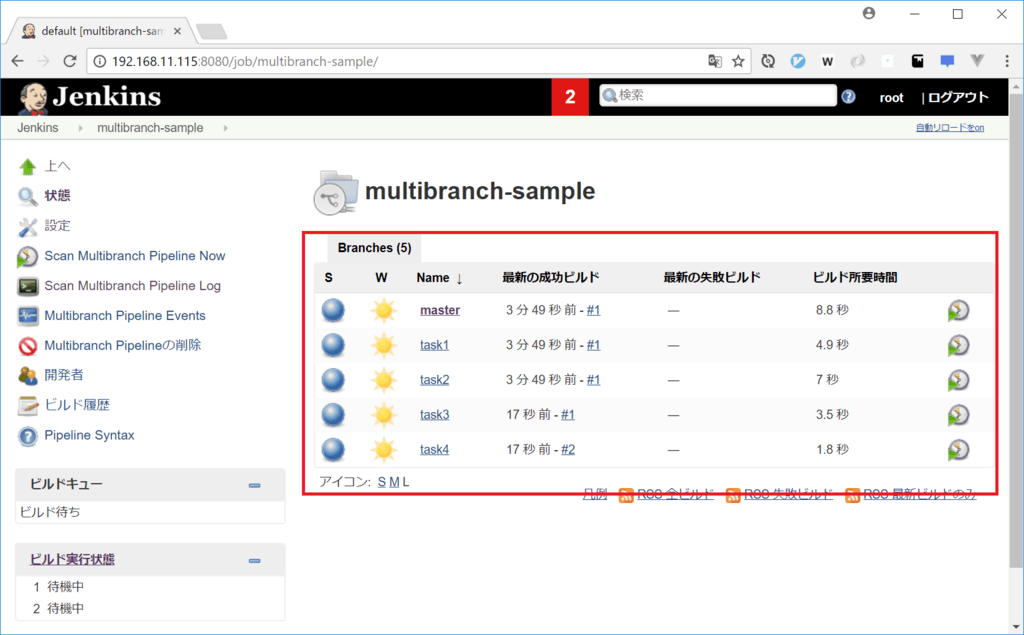Click the sunny weather icon for task3
The height and width of the screenshot is (635, 1024).
pyautogui.click(x=383, y=415)
